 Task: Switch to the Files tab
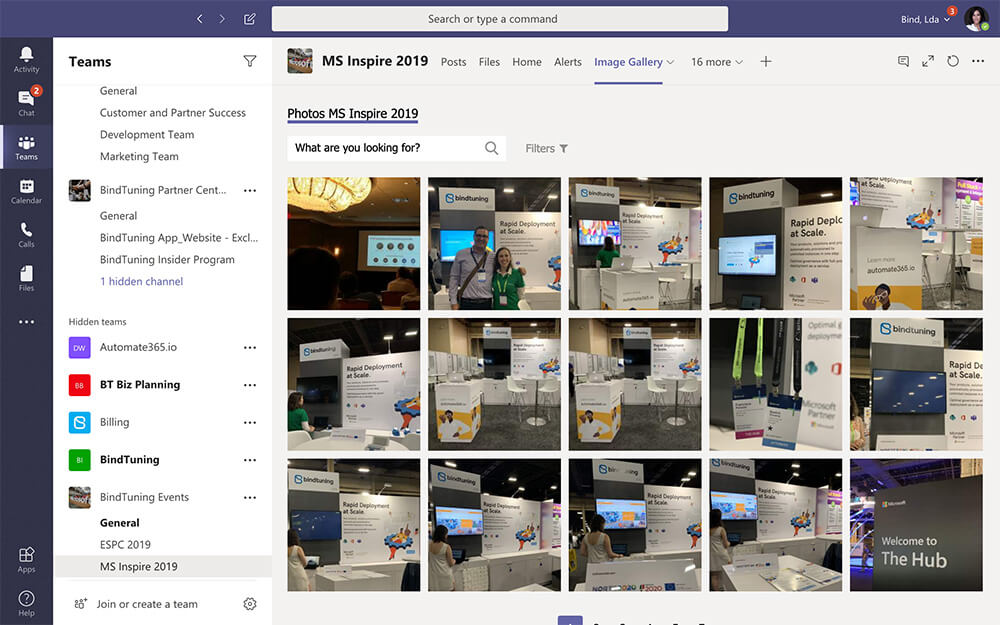[x=489, y=62]
